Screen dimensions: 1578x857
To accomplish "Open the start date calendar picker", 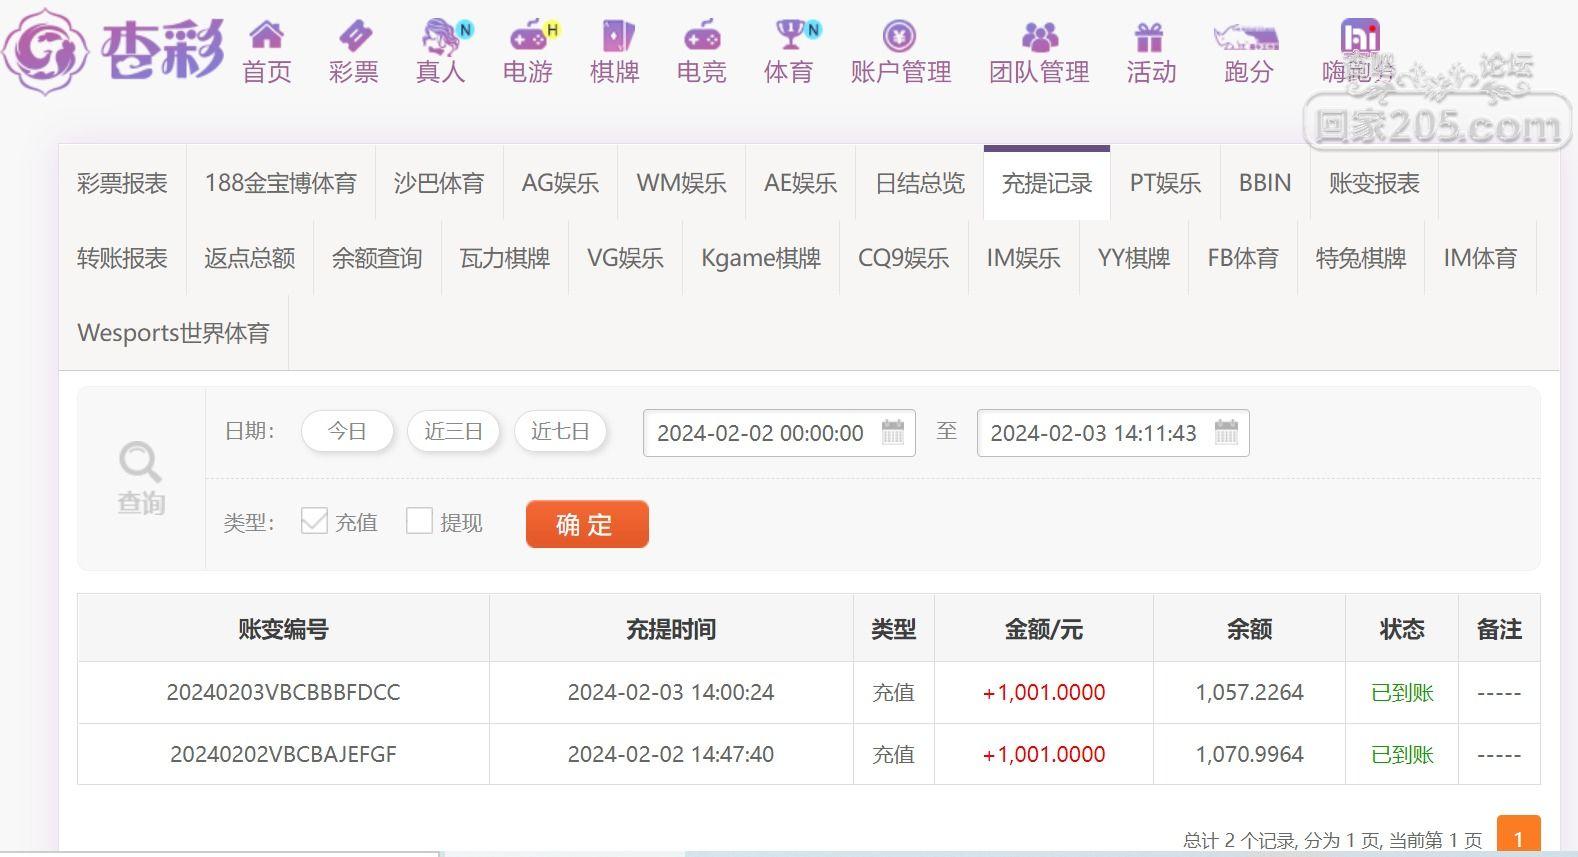I will tap(893, 432).
